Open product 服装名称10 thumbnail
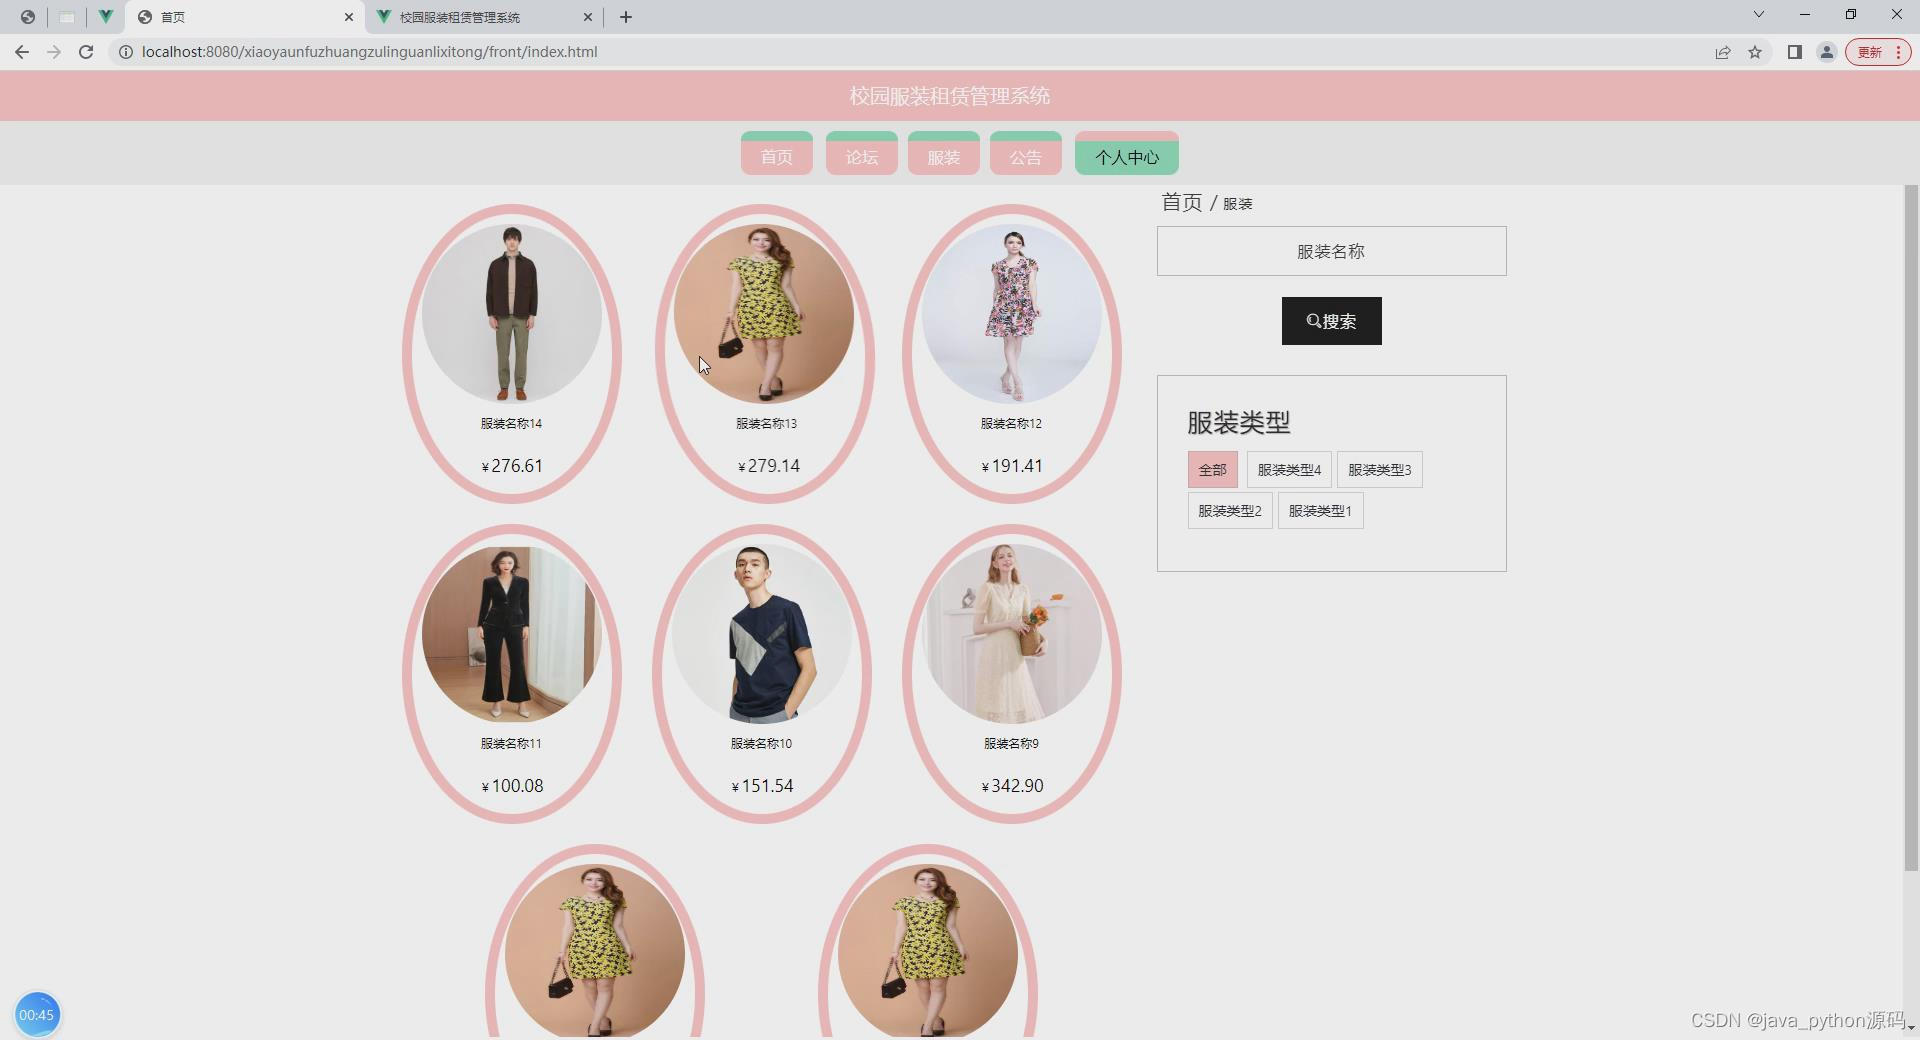The image size is (1920, 1040). pyautogui.click(x=762, y=633)
